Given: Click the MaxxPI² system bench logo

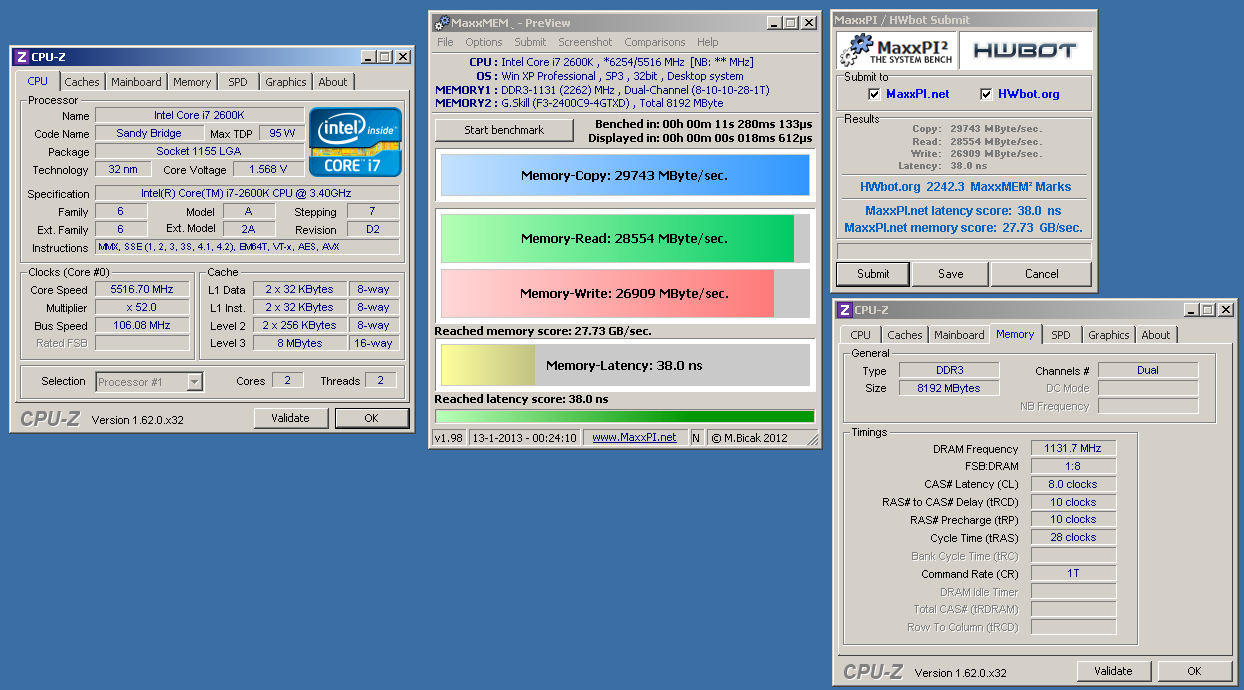Looking at the screenshot, I should tap(897, 50).
